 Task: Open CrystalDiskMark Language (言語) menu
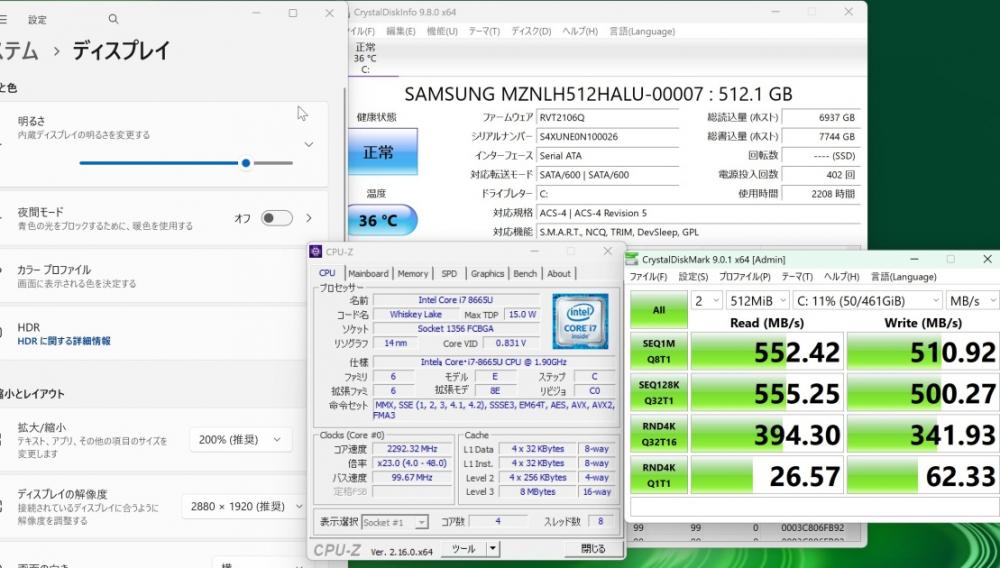tap(904, 277)
